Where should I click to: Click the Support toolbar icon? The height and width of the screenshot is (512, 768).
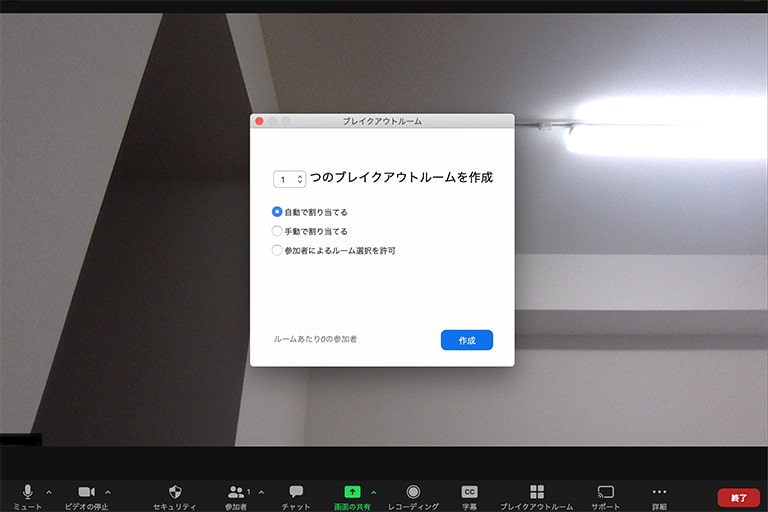pos(605,496)
